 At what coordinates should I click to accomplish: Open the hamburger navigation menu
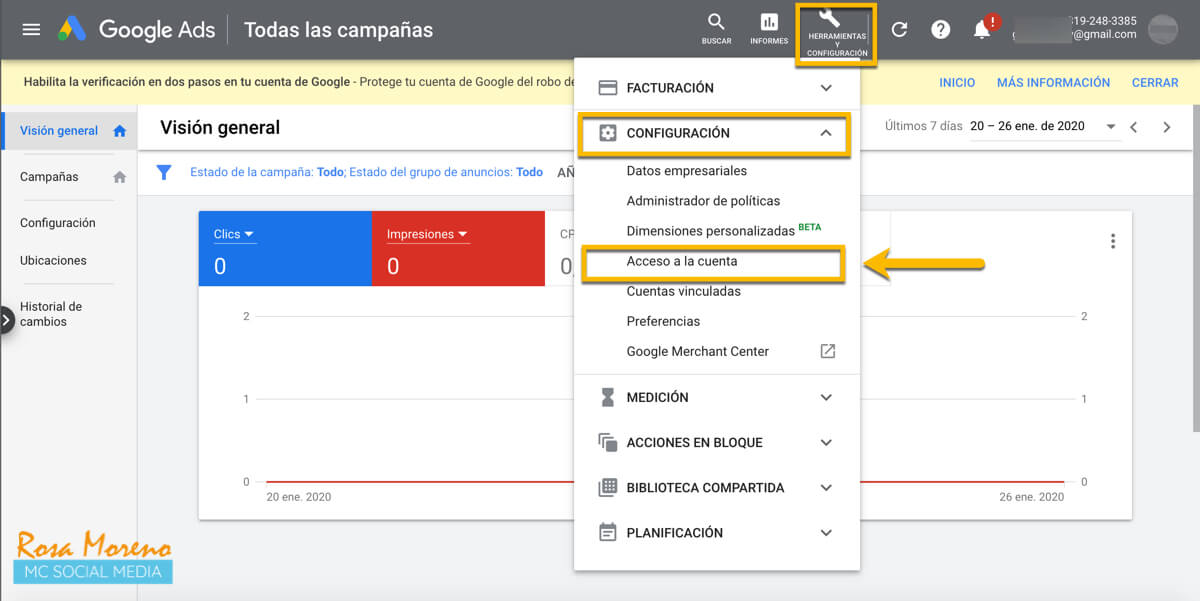31,29
